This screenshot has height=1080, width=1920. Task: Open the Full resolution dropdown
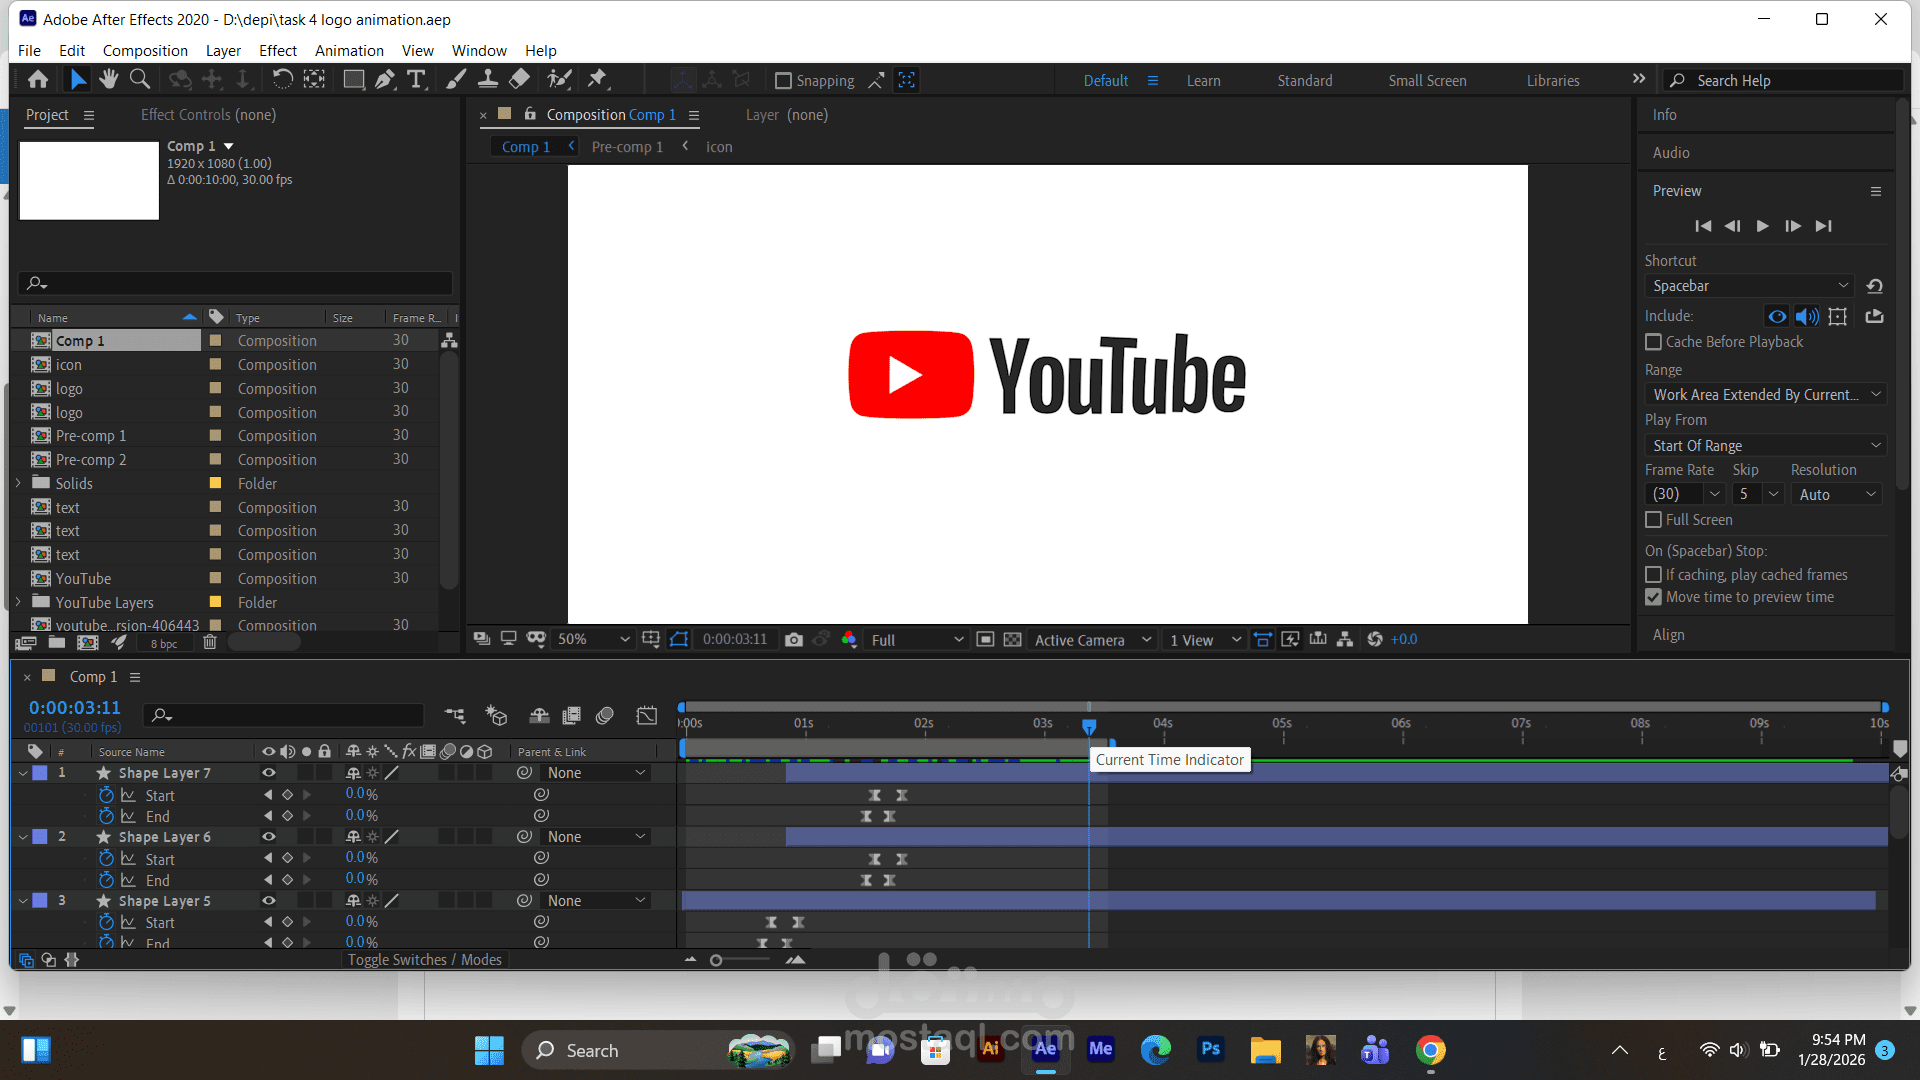tap(917, 640)
